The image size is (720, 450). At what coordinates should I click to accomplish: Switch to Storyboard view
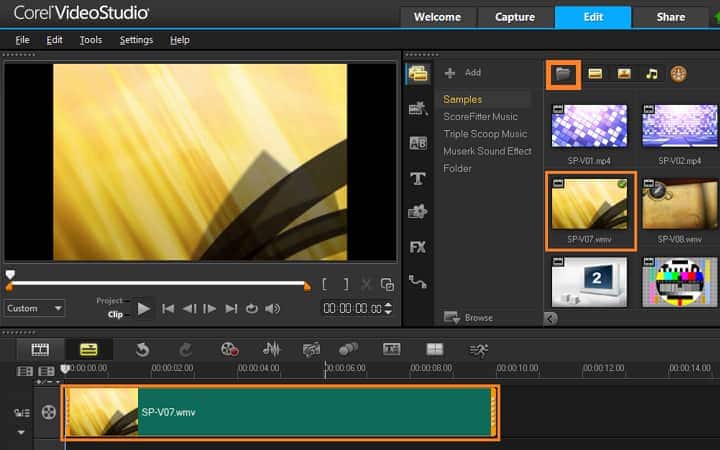coord(40,349)
